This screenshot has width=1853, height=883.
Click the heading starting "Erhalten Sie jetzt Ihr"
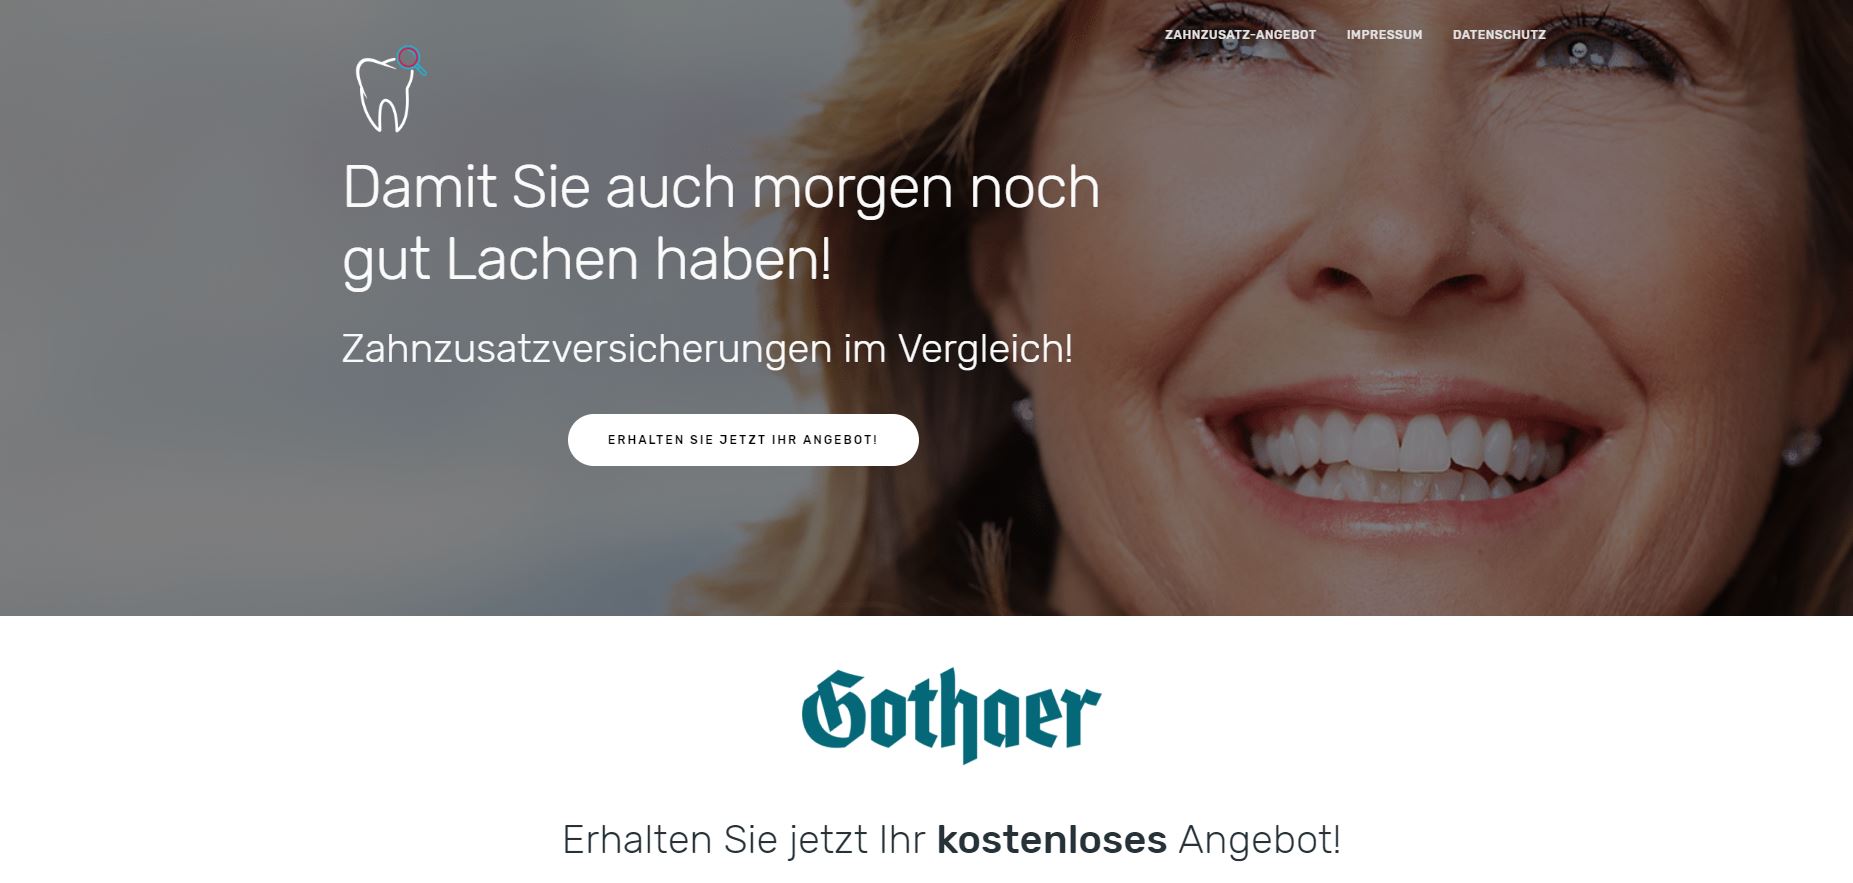click(x=951, y=840)
